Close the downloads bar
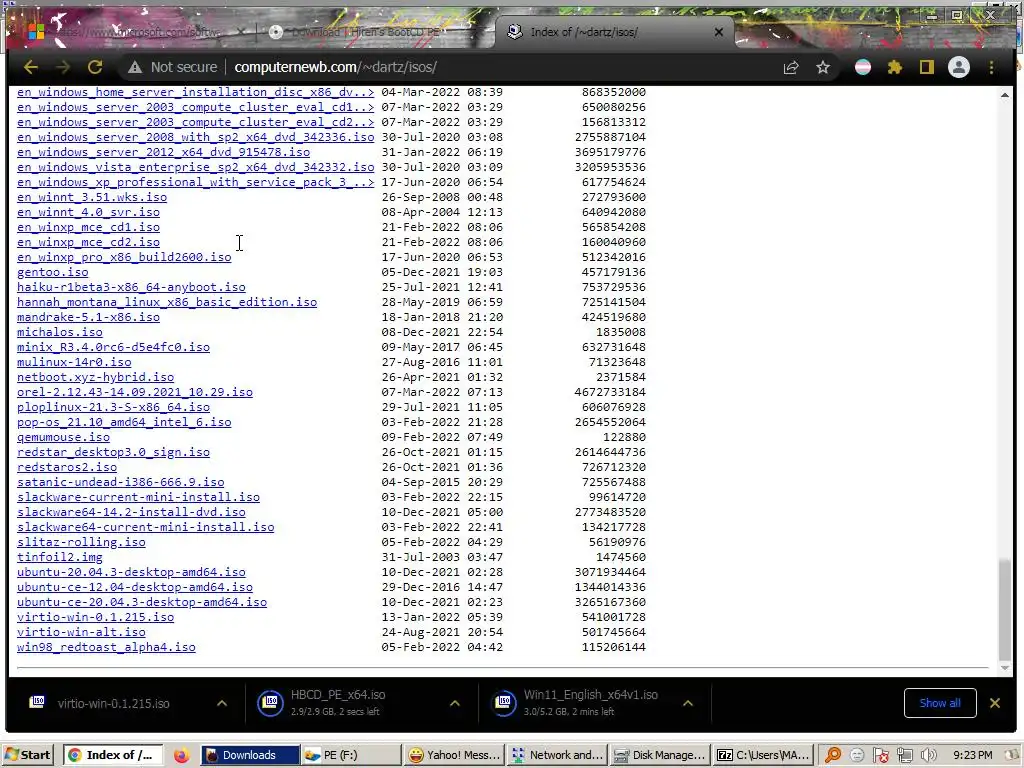1024x768 pixels. 995,703
